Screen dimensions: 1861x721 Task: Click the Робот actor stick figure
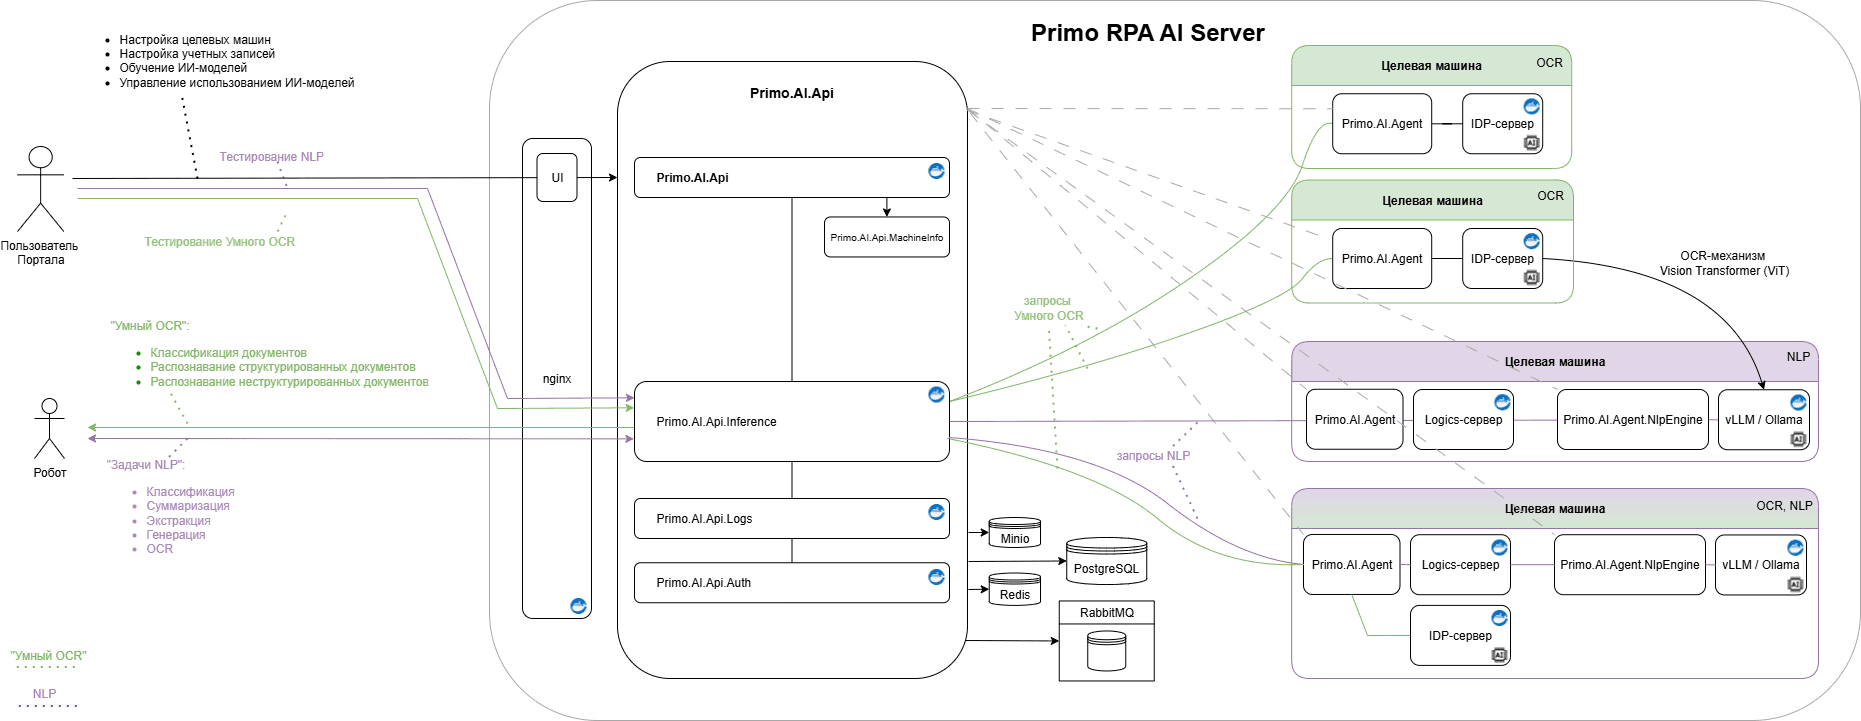(49, 428)
